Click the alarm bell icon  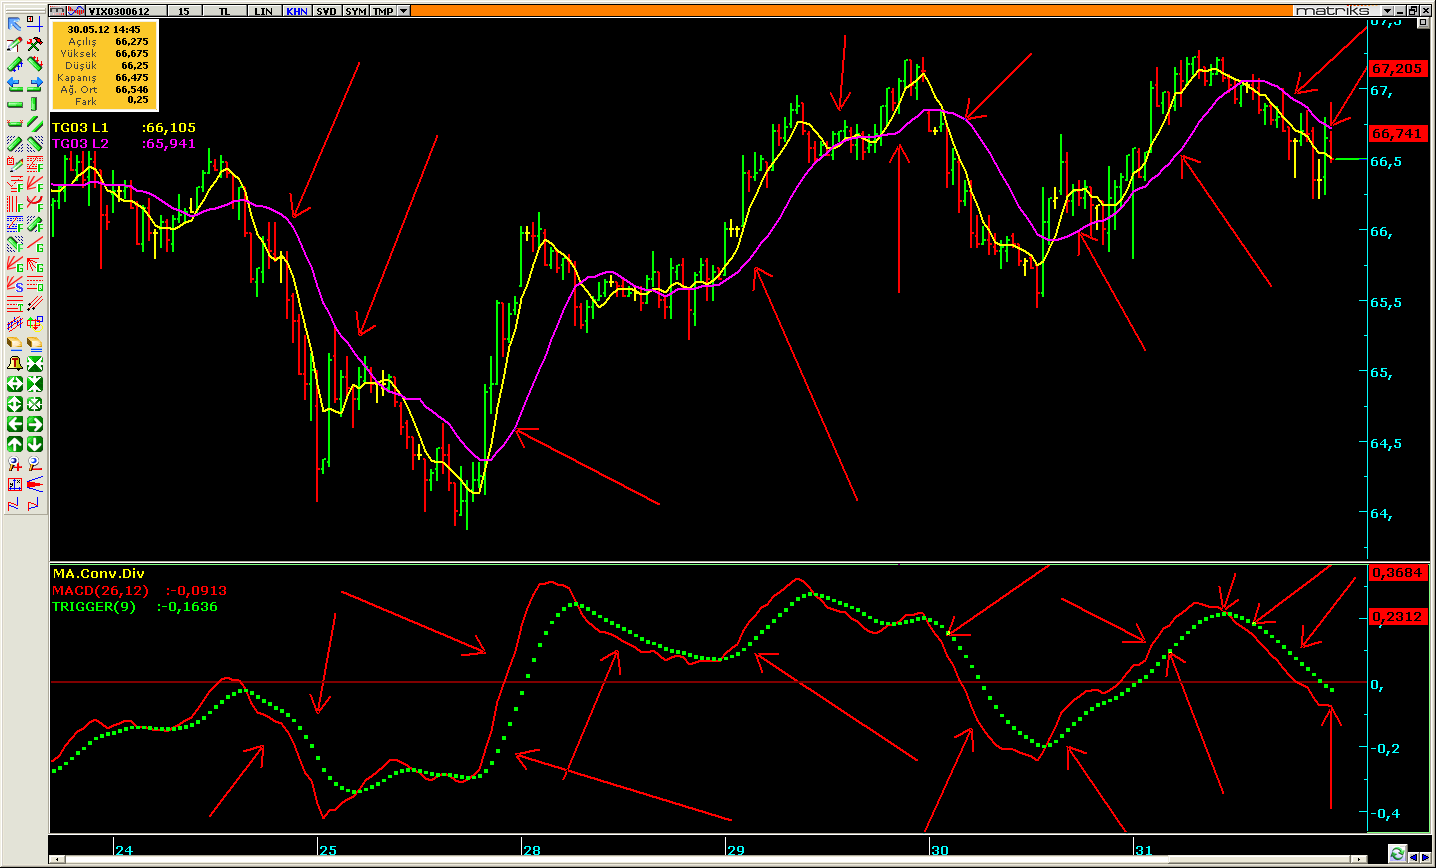pos(15,364)
